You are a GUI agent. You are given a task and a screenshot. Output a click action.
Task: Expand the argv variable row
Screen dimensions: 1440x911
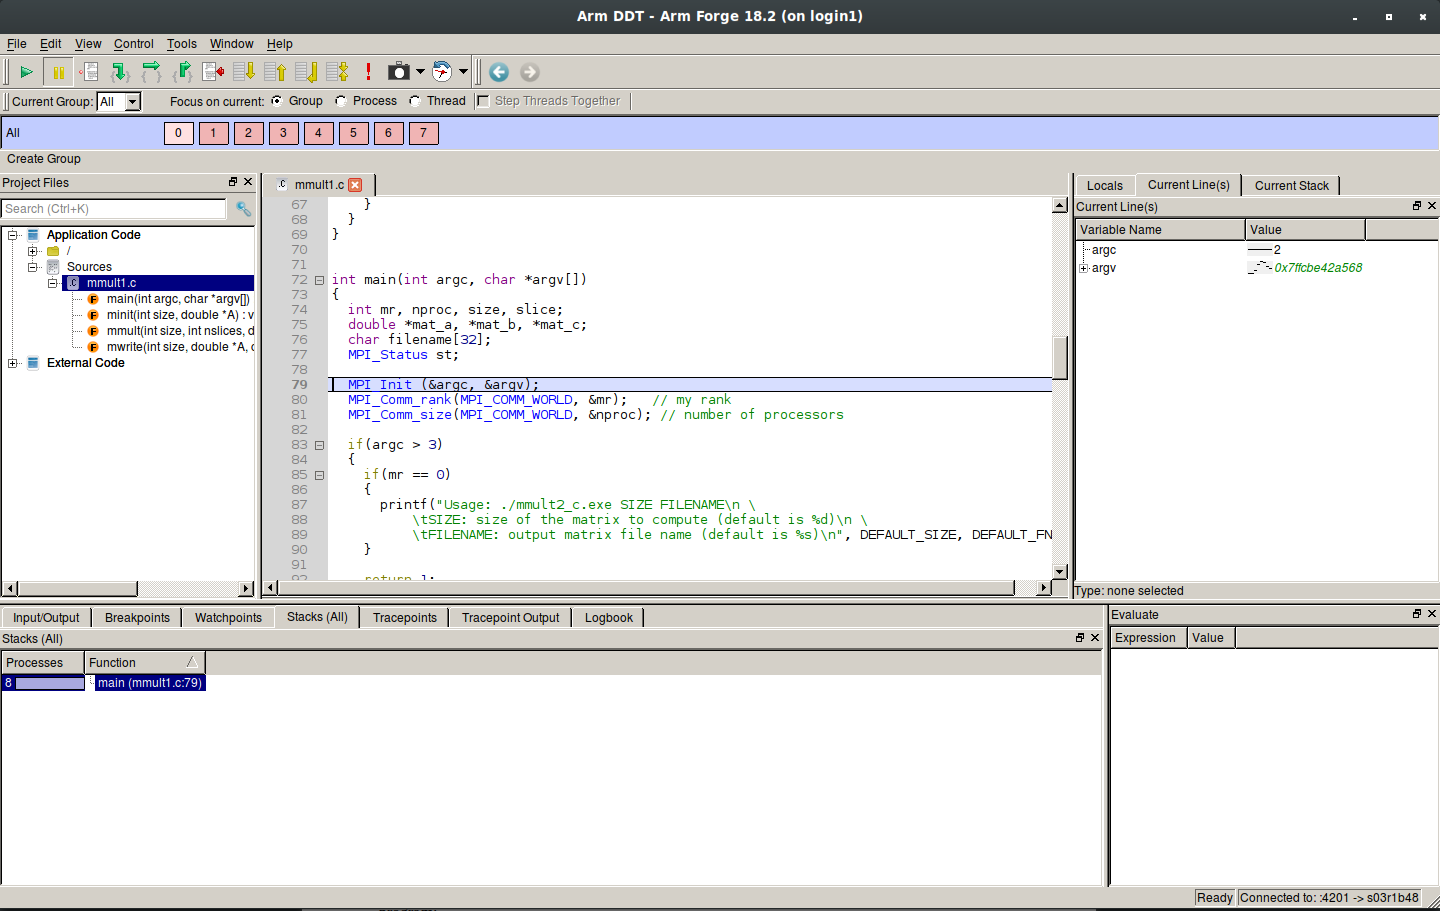coord(1084,268)
